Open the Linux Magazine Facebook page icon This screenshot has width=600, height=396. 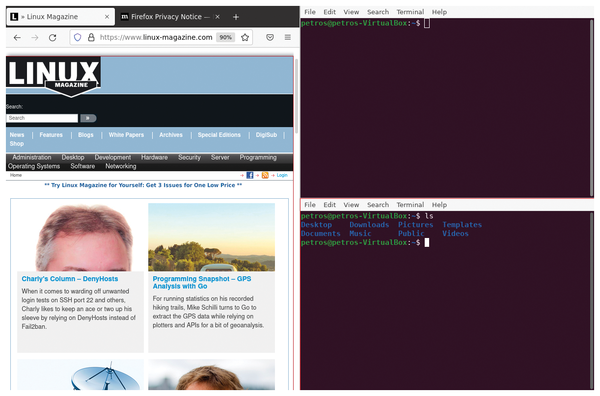tap(250, 175)
